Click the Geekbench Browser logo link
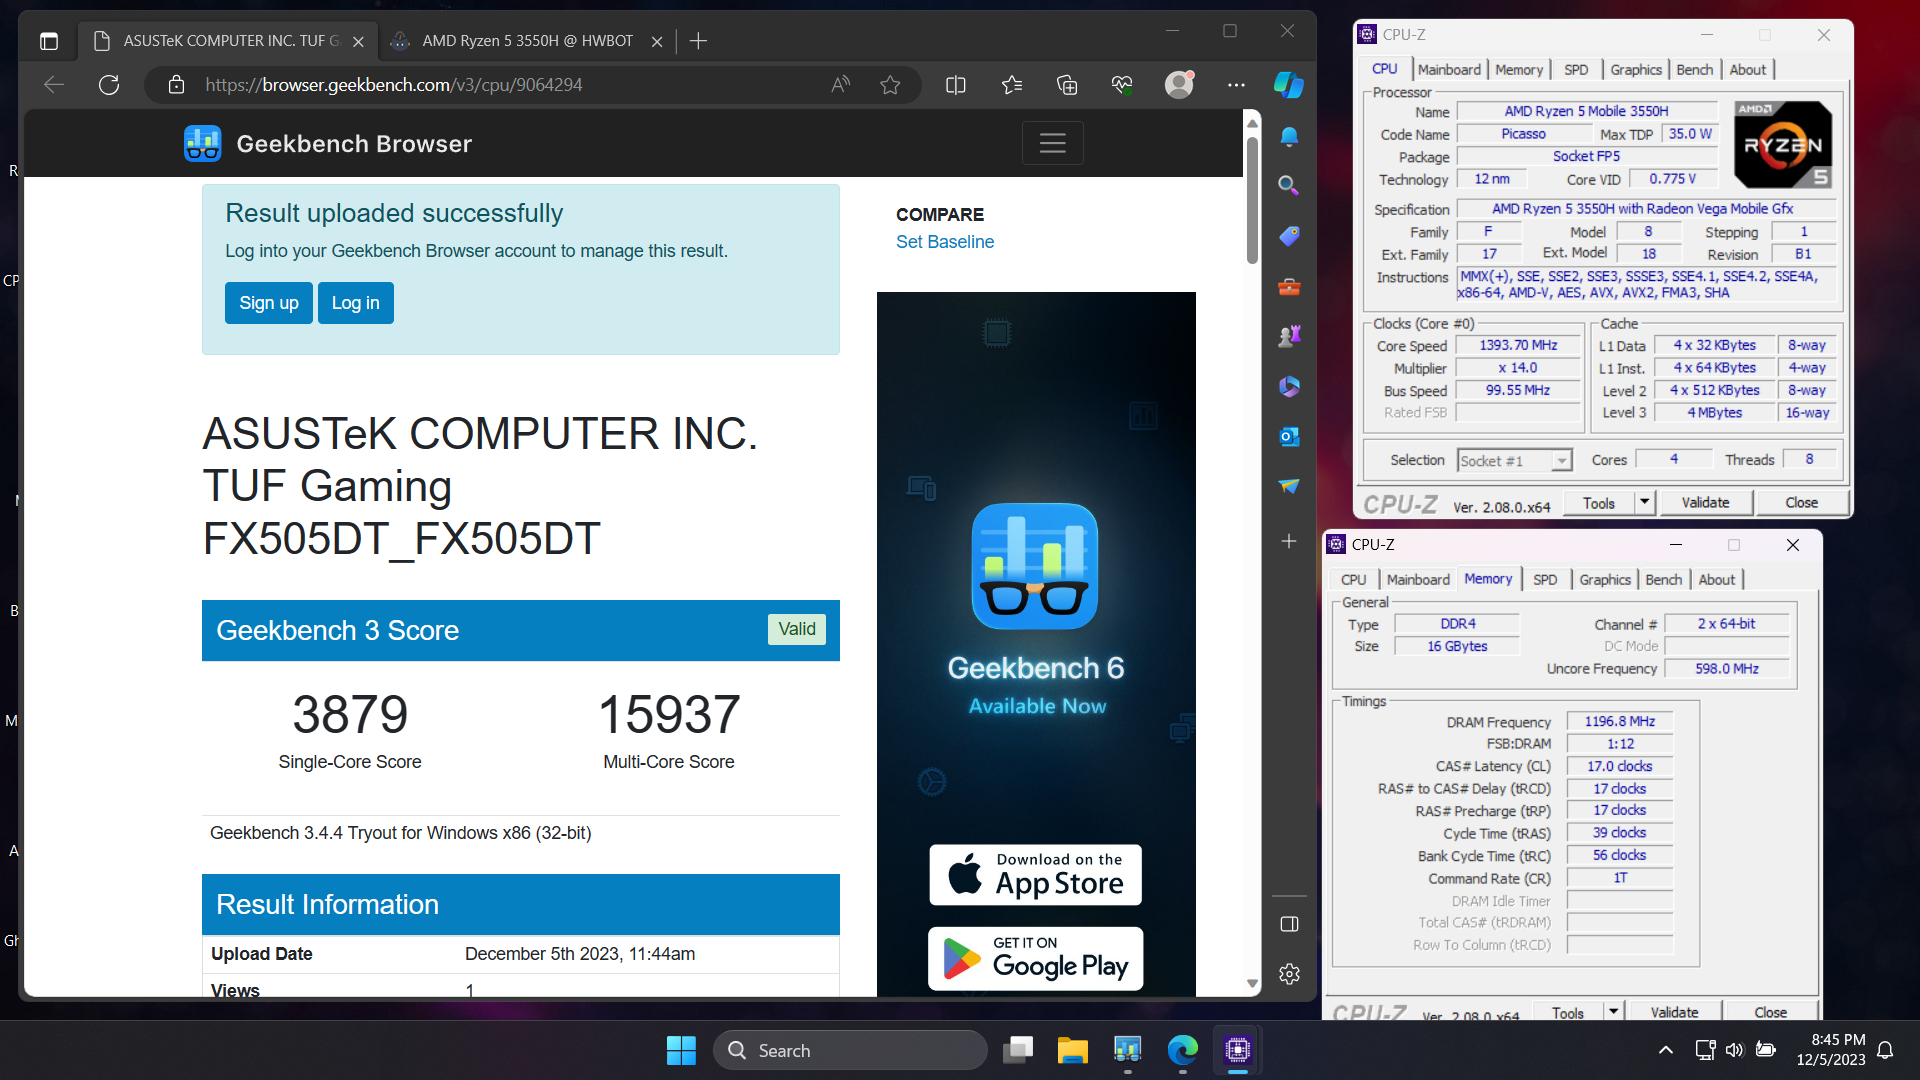Image resolution: width=1920 pixels, height=1080 pixels. coord(328,144)
